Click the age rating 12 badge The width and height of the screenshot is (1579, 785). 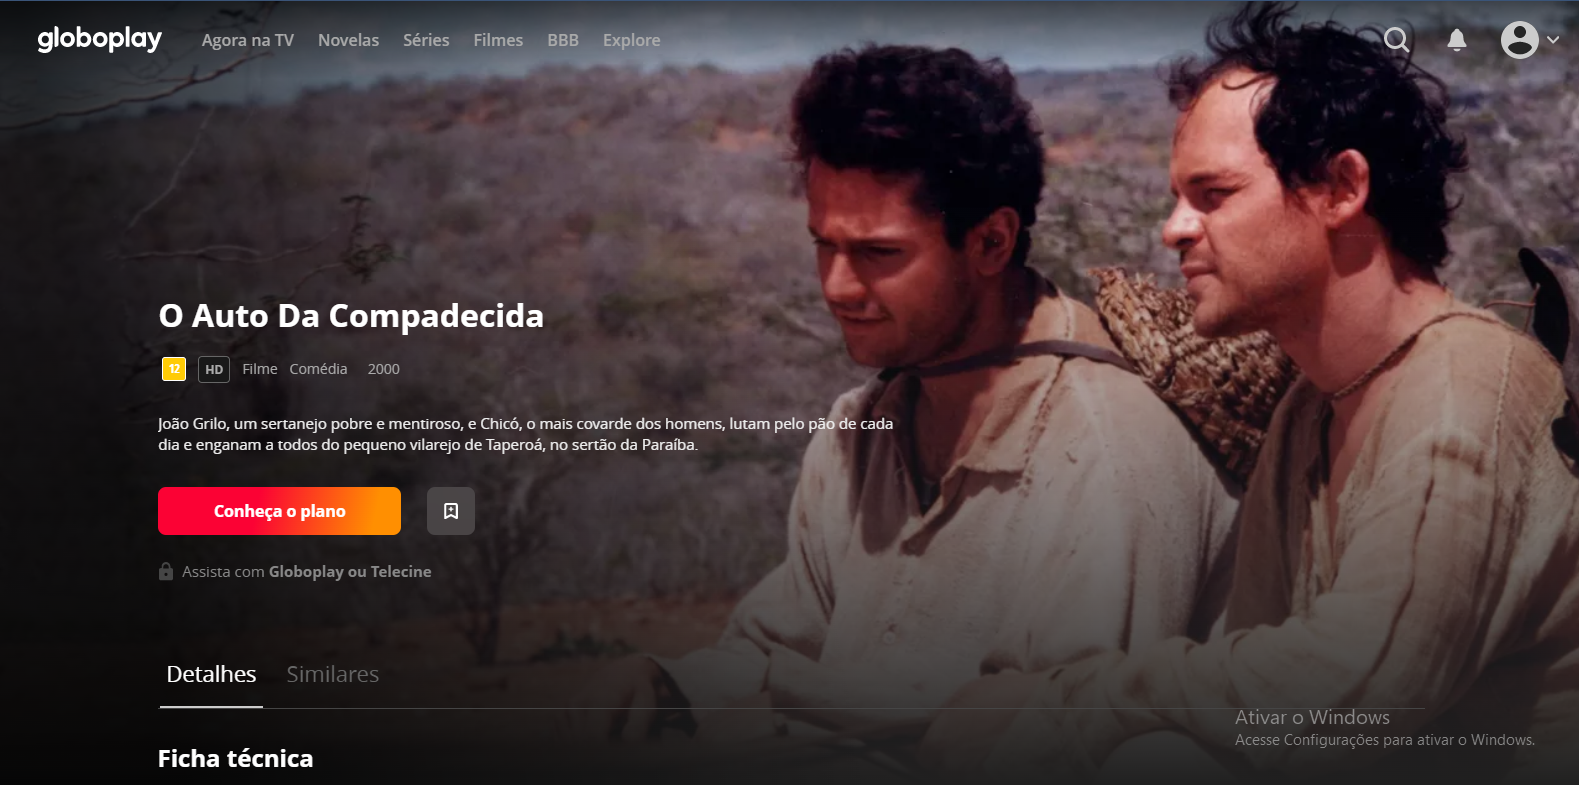(174, 369)
